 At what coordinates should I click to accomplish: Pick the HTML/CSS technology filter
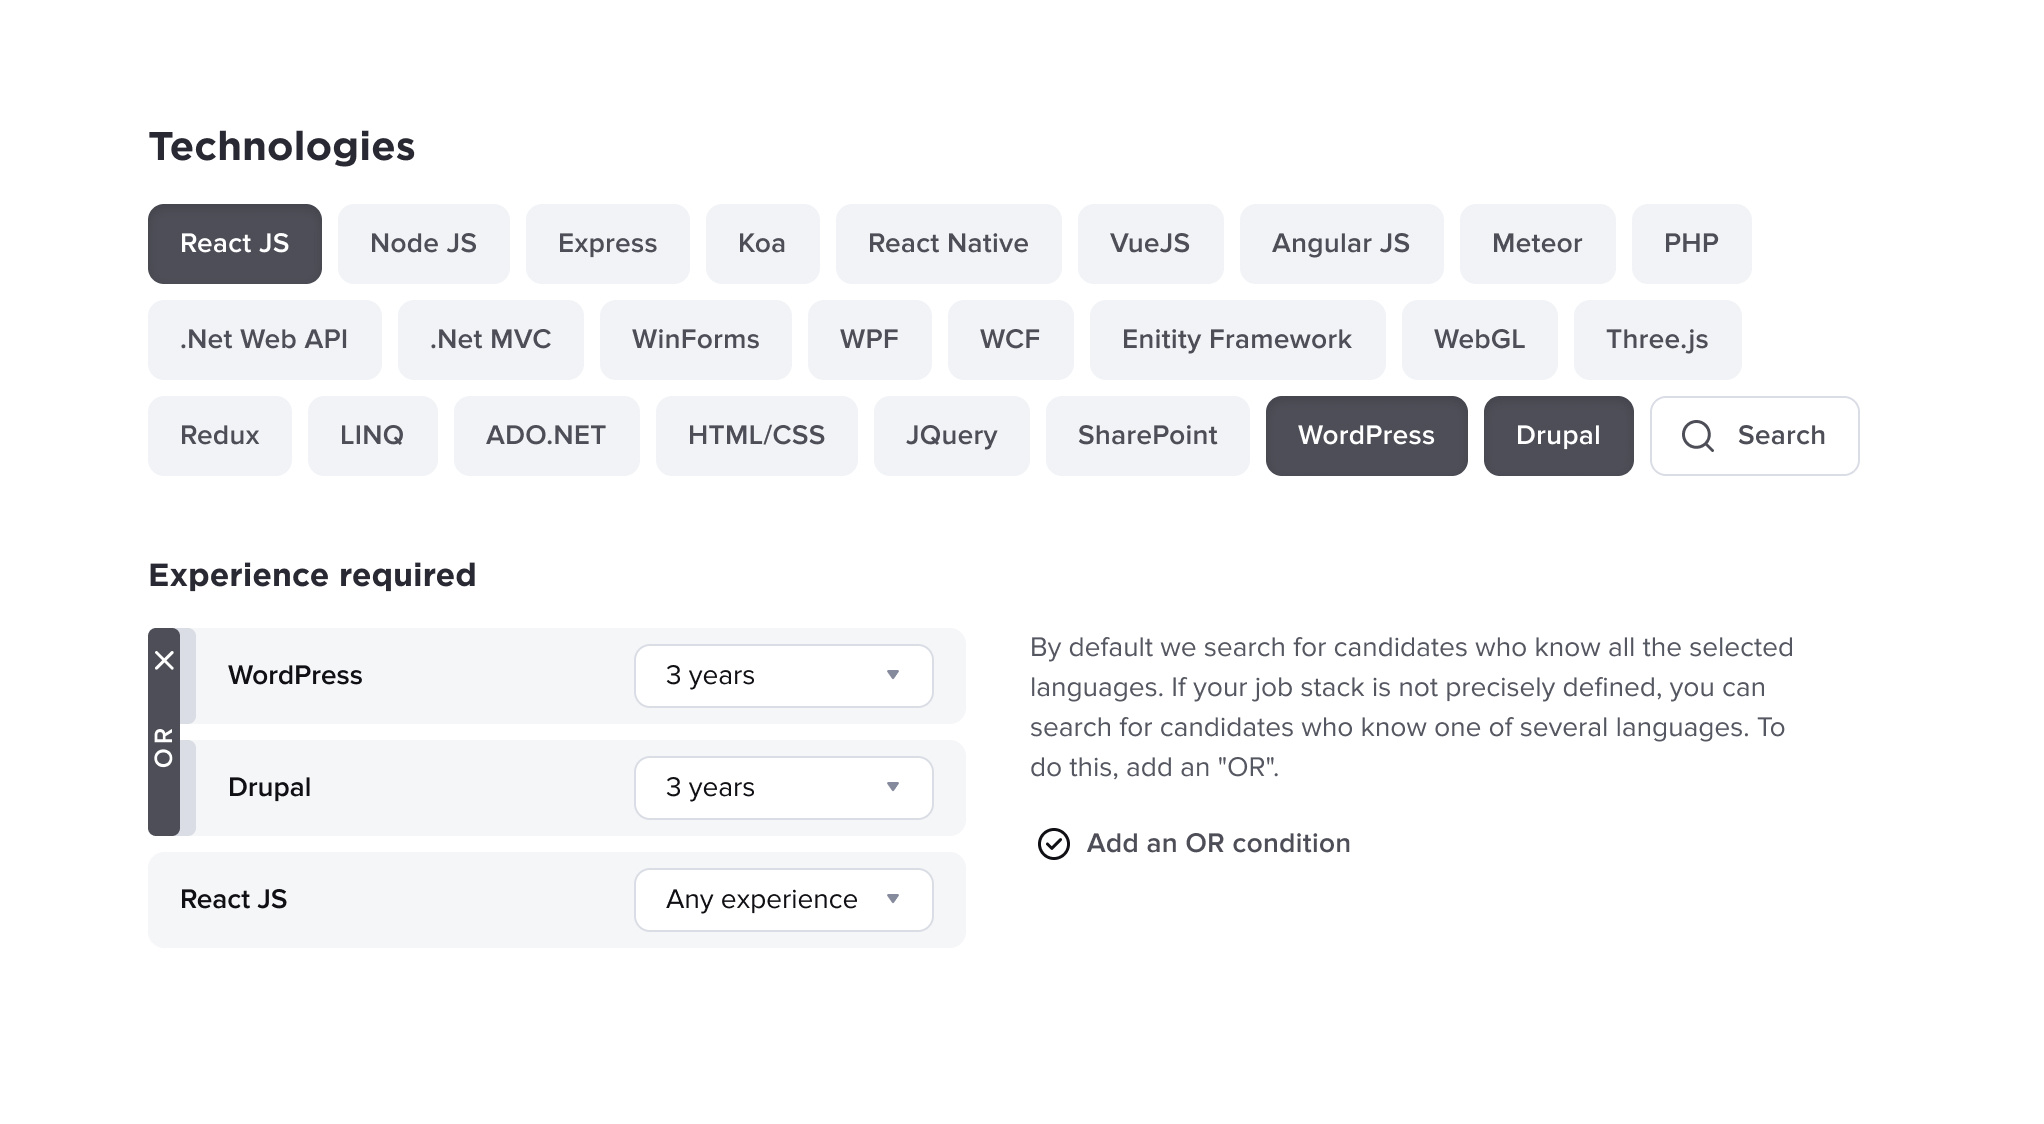[756, 435]
